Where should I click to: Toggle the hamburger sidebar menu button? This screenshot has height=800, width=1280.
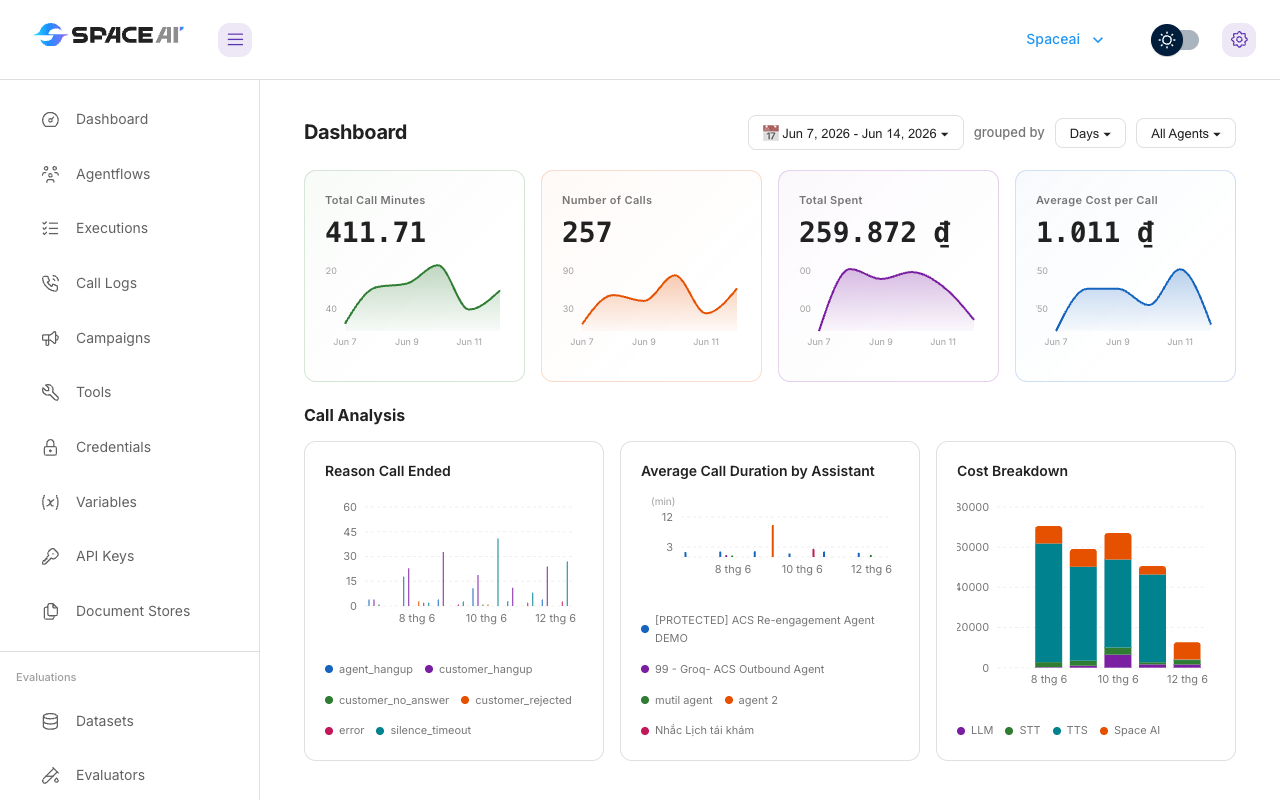click(x=235, y=40)
